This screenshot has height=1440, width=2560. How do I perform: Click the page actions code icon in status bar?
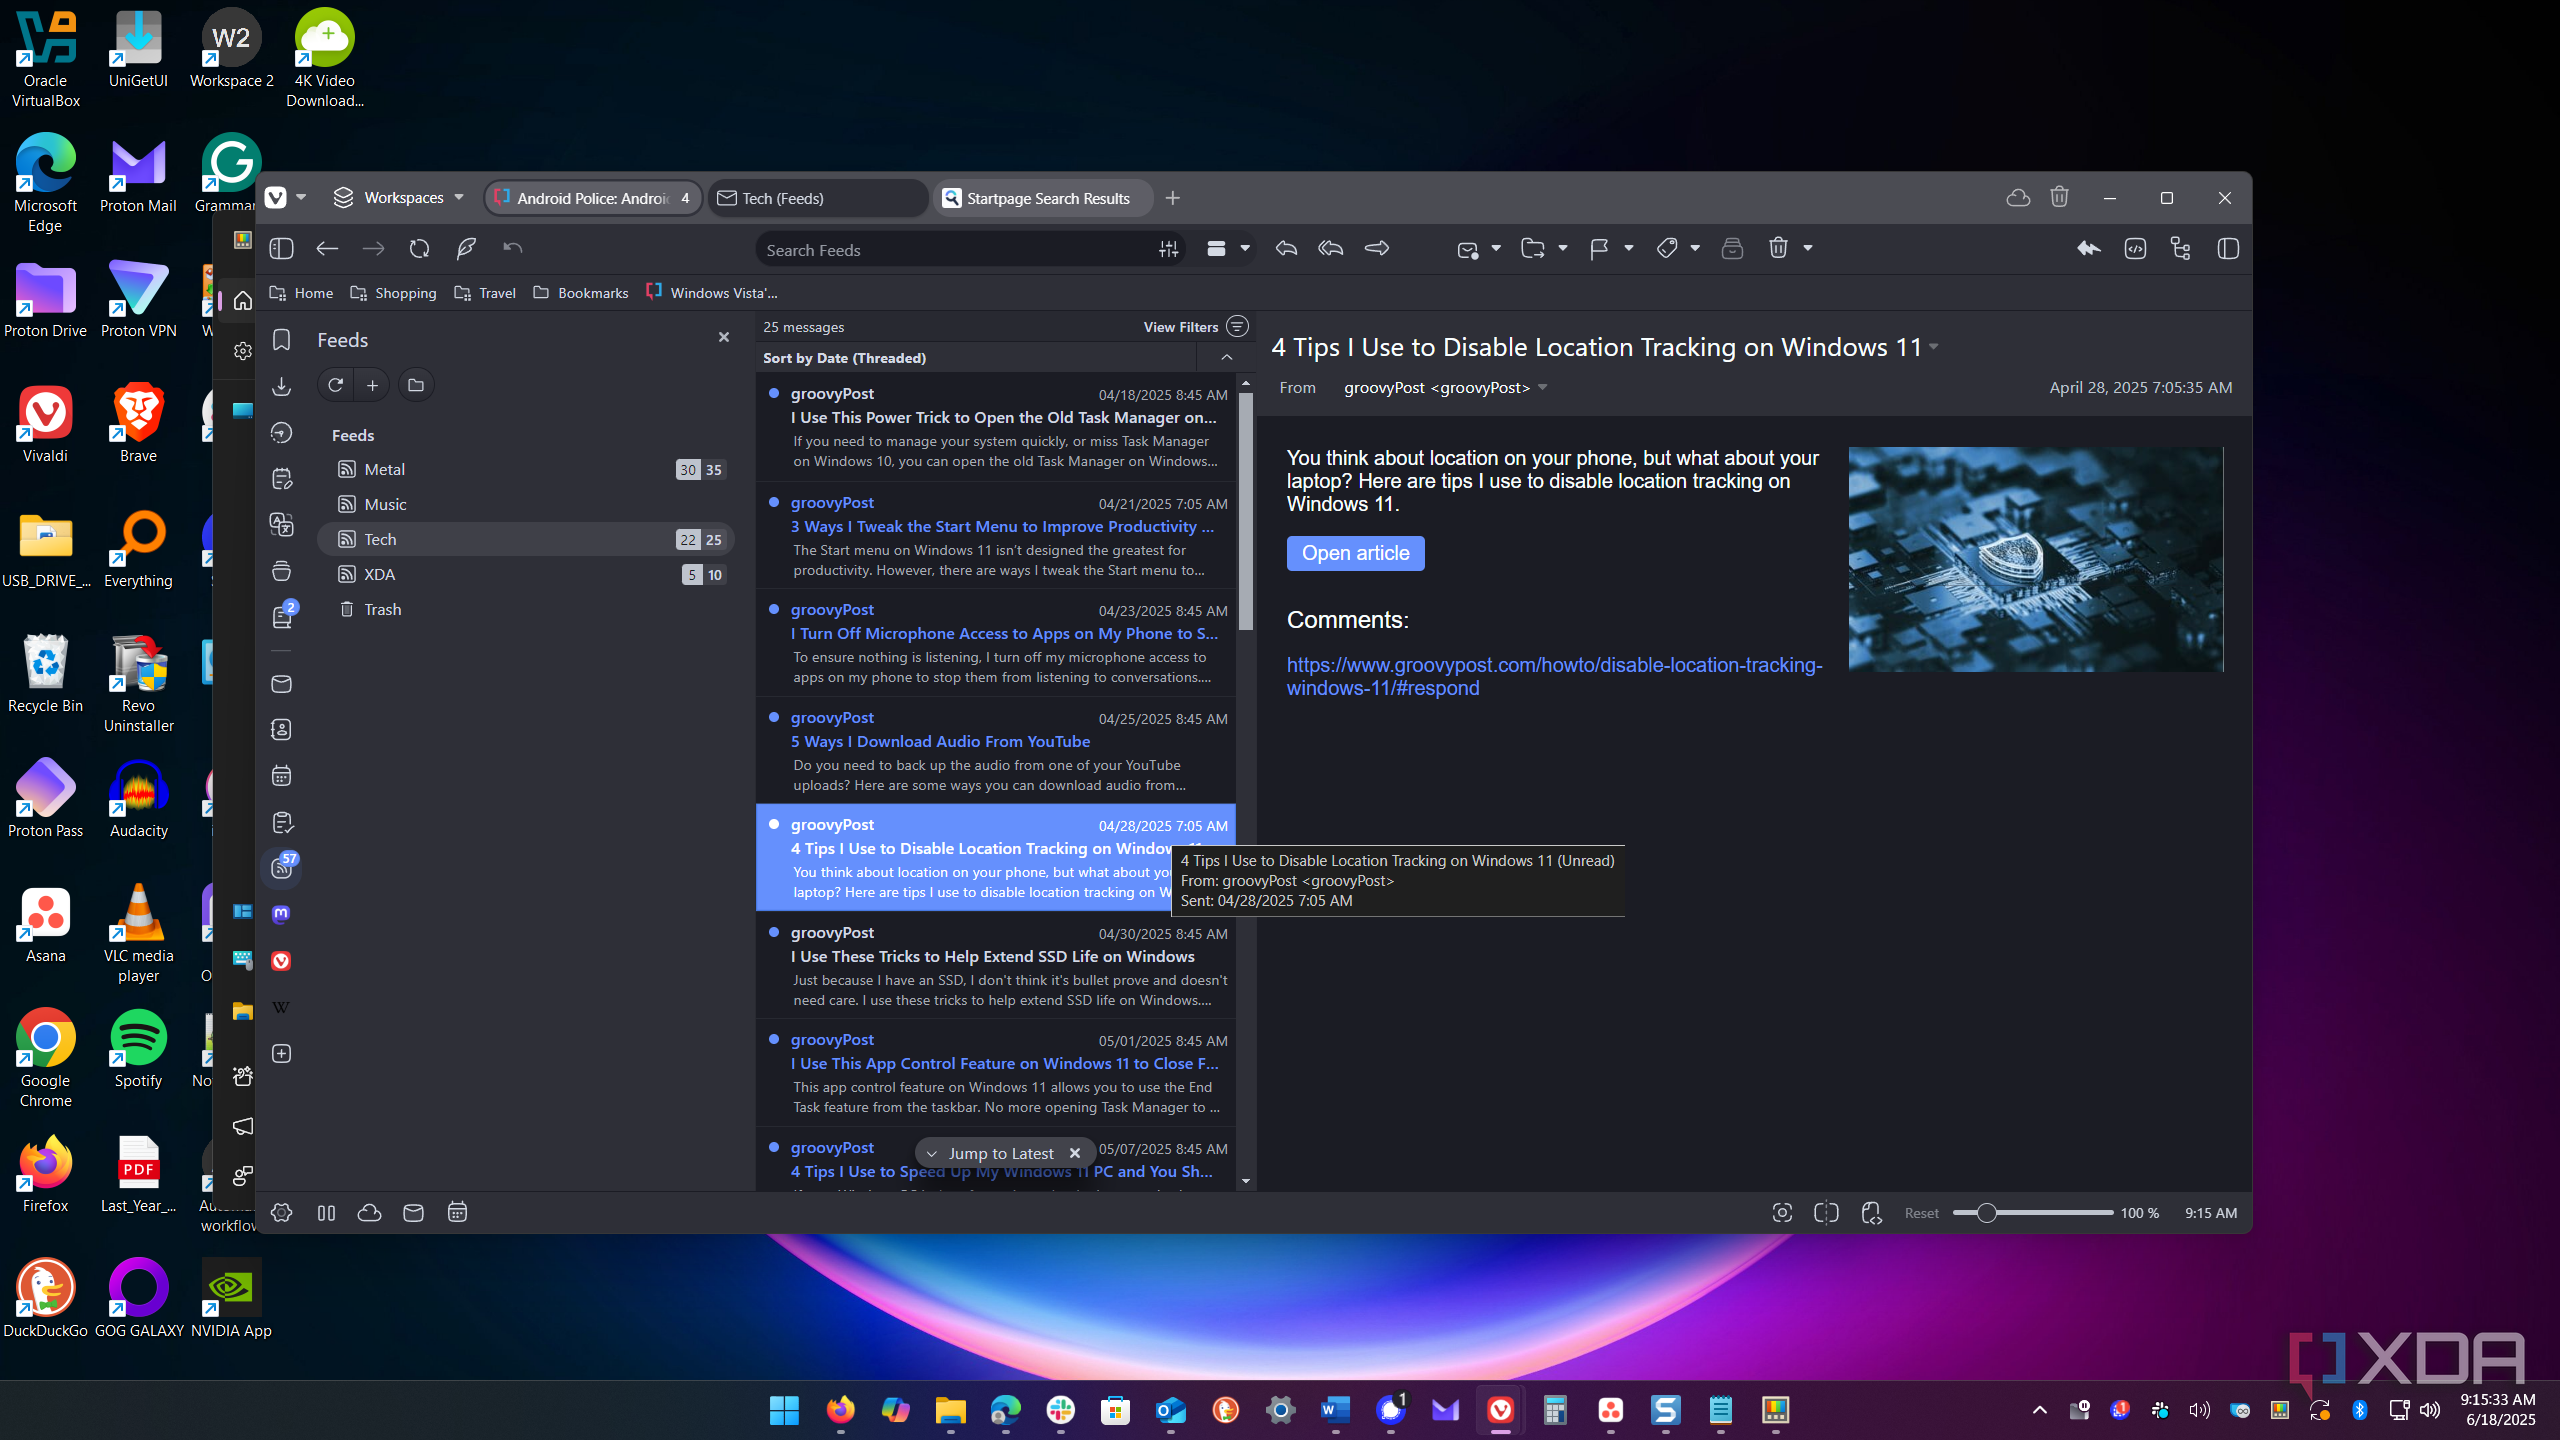(1871, 1213)
